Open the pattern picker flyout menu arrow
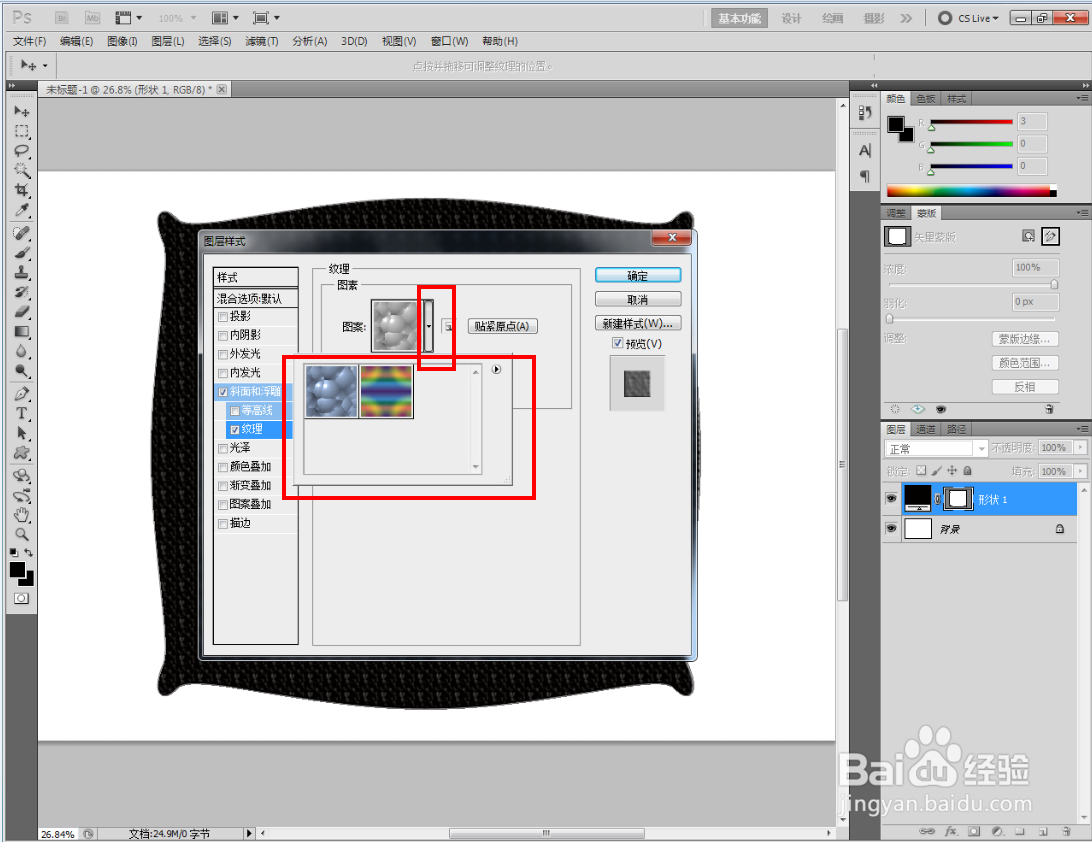This screenshot has width=1092, height=842. [x=497, y=369]
